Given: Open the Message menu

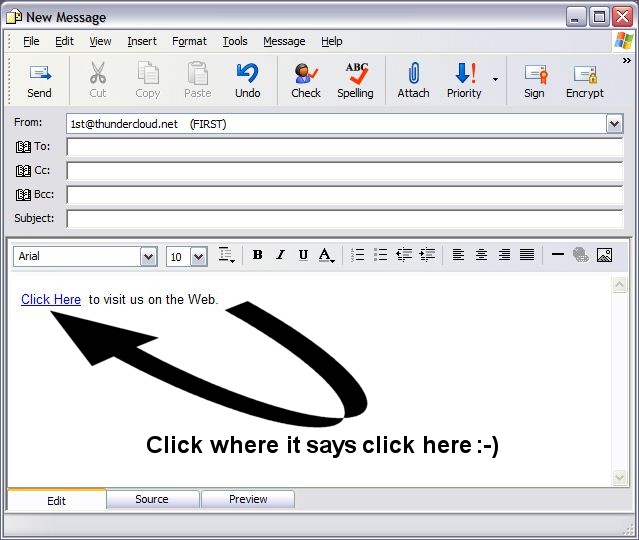Looking at the screenshot, I should pyautogui.click(x=284, y=41).
